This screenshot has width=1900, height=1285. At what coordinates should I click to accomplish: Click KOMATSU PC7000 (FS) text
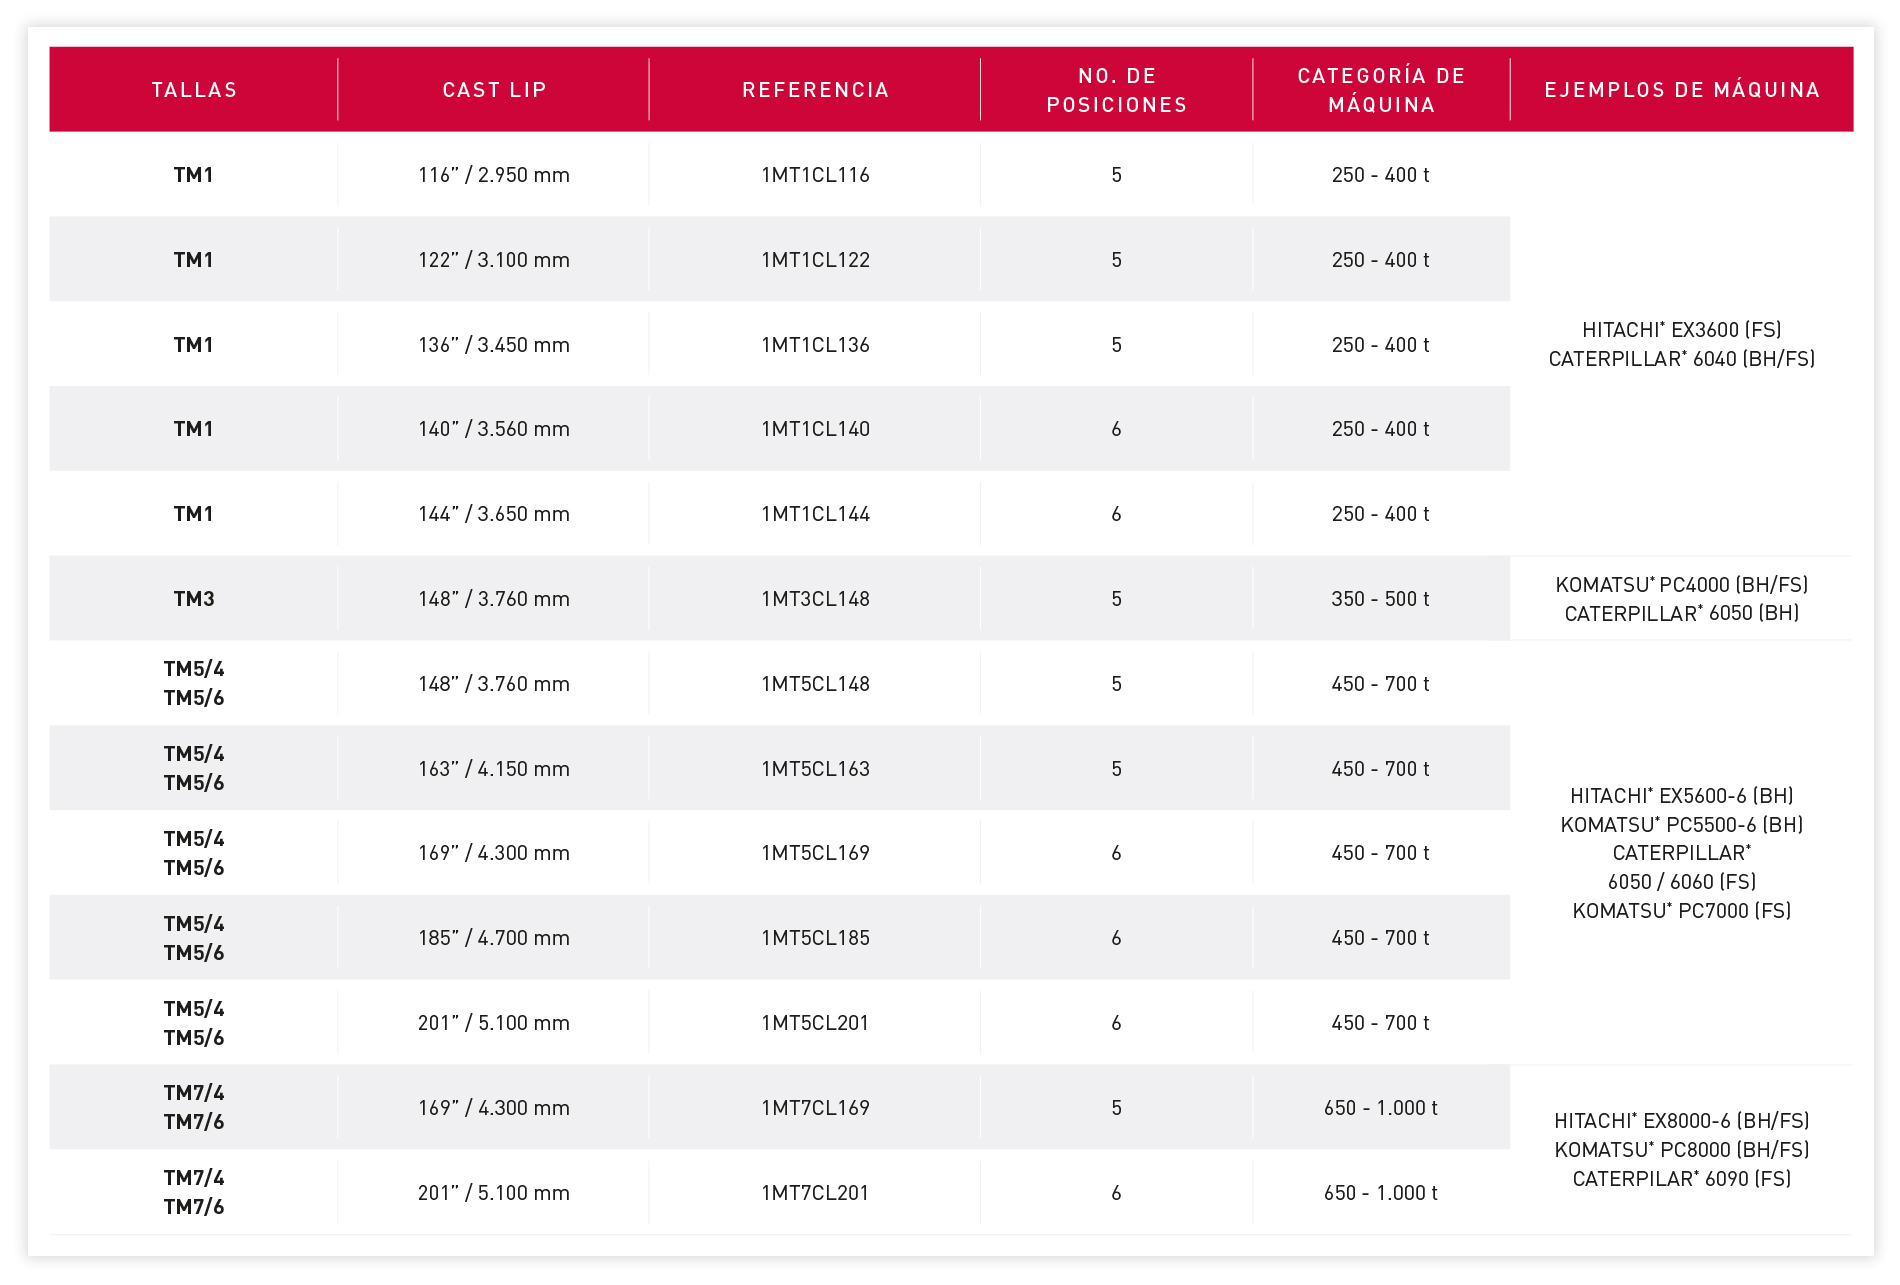(1681, 911)
